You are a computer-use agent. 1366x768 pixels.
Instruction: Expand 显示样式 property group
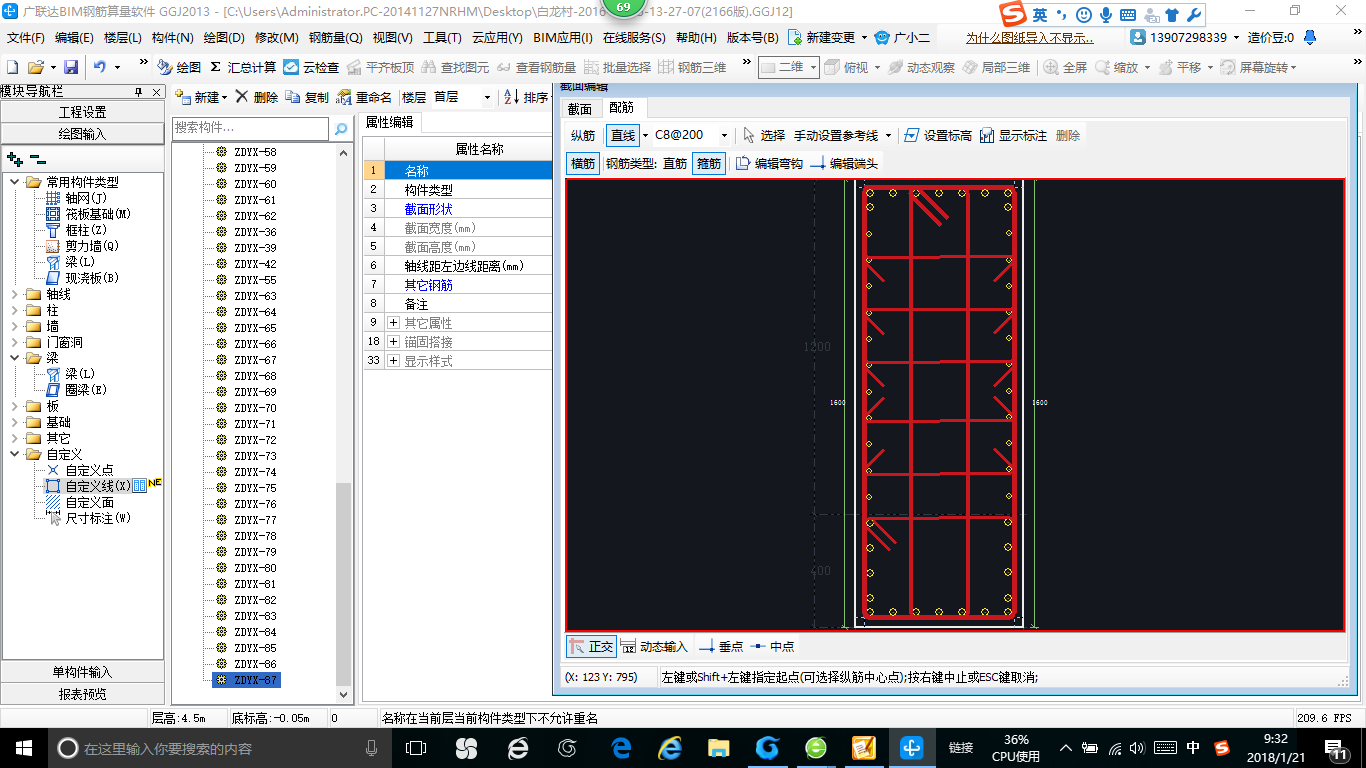coord(394,361)
